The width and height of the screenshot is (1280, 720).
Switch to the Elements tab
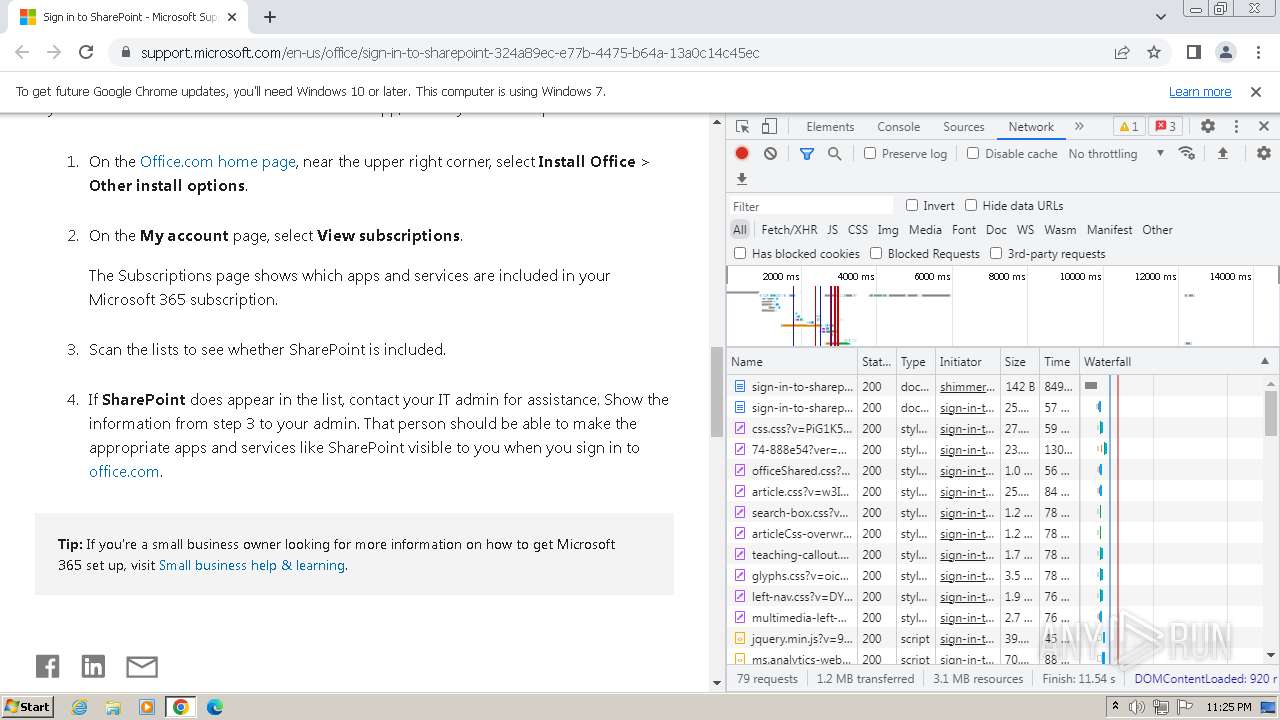point(830,127)
